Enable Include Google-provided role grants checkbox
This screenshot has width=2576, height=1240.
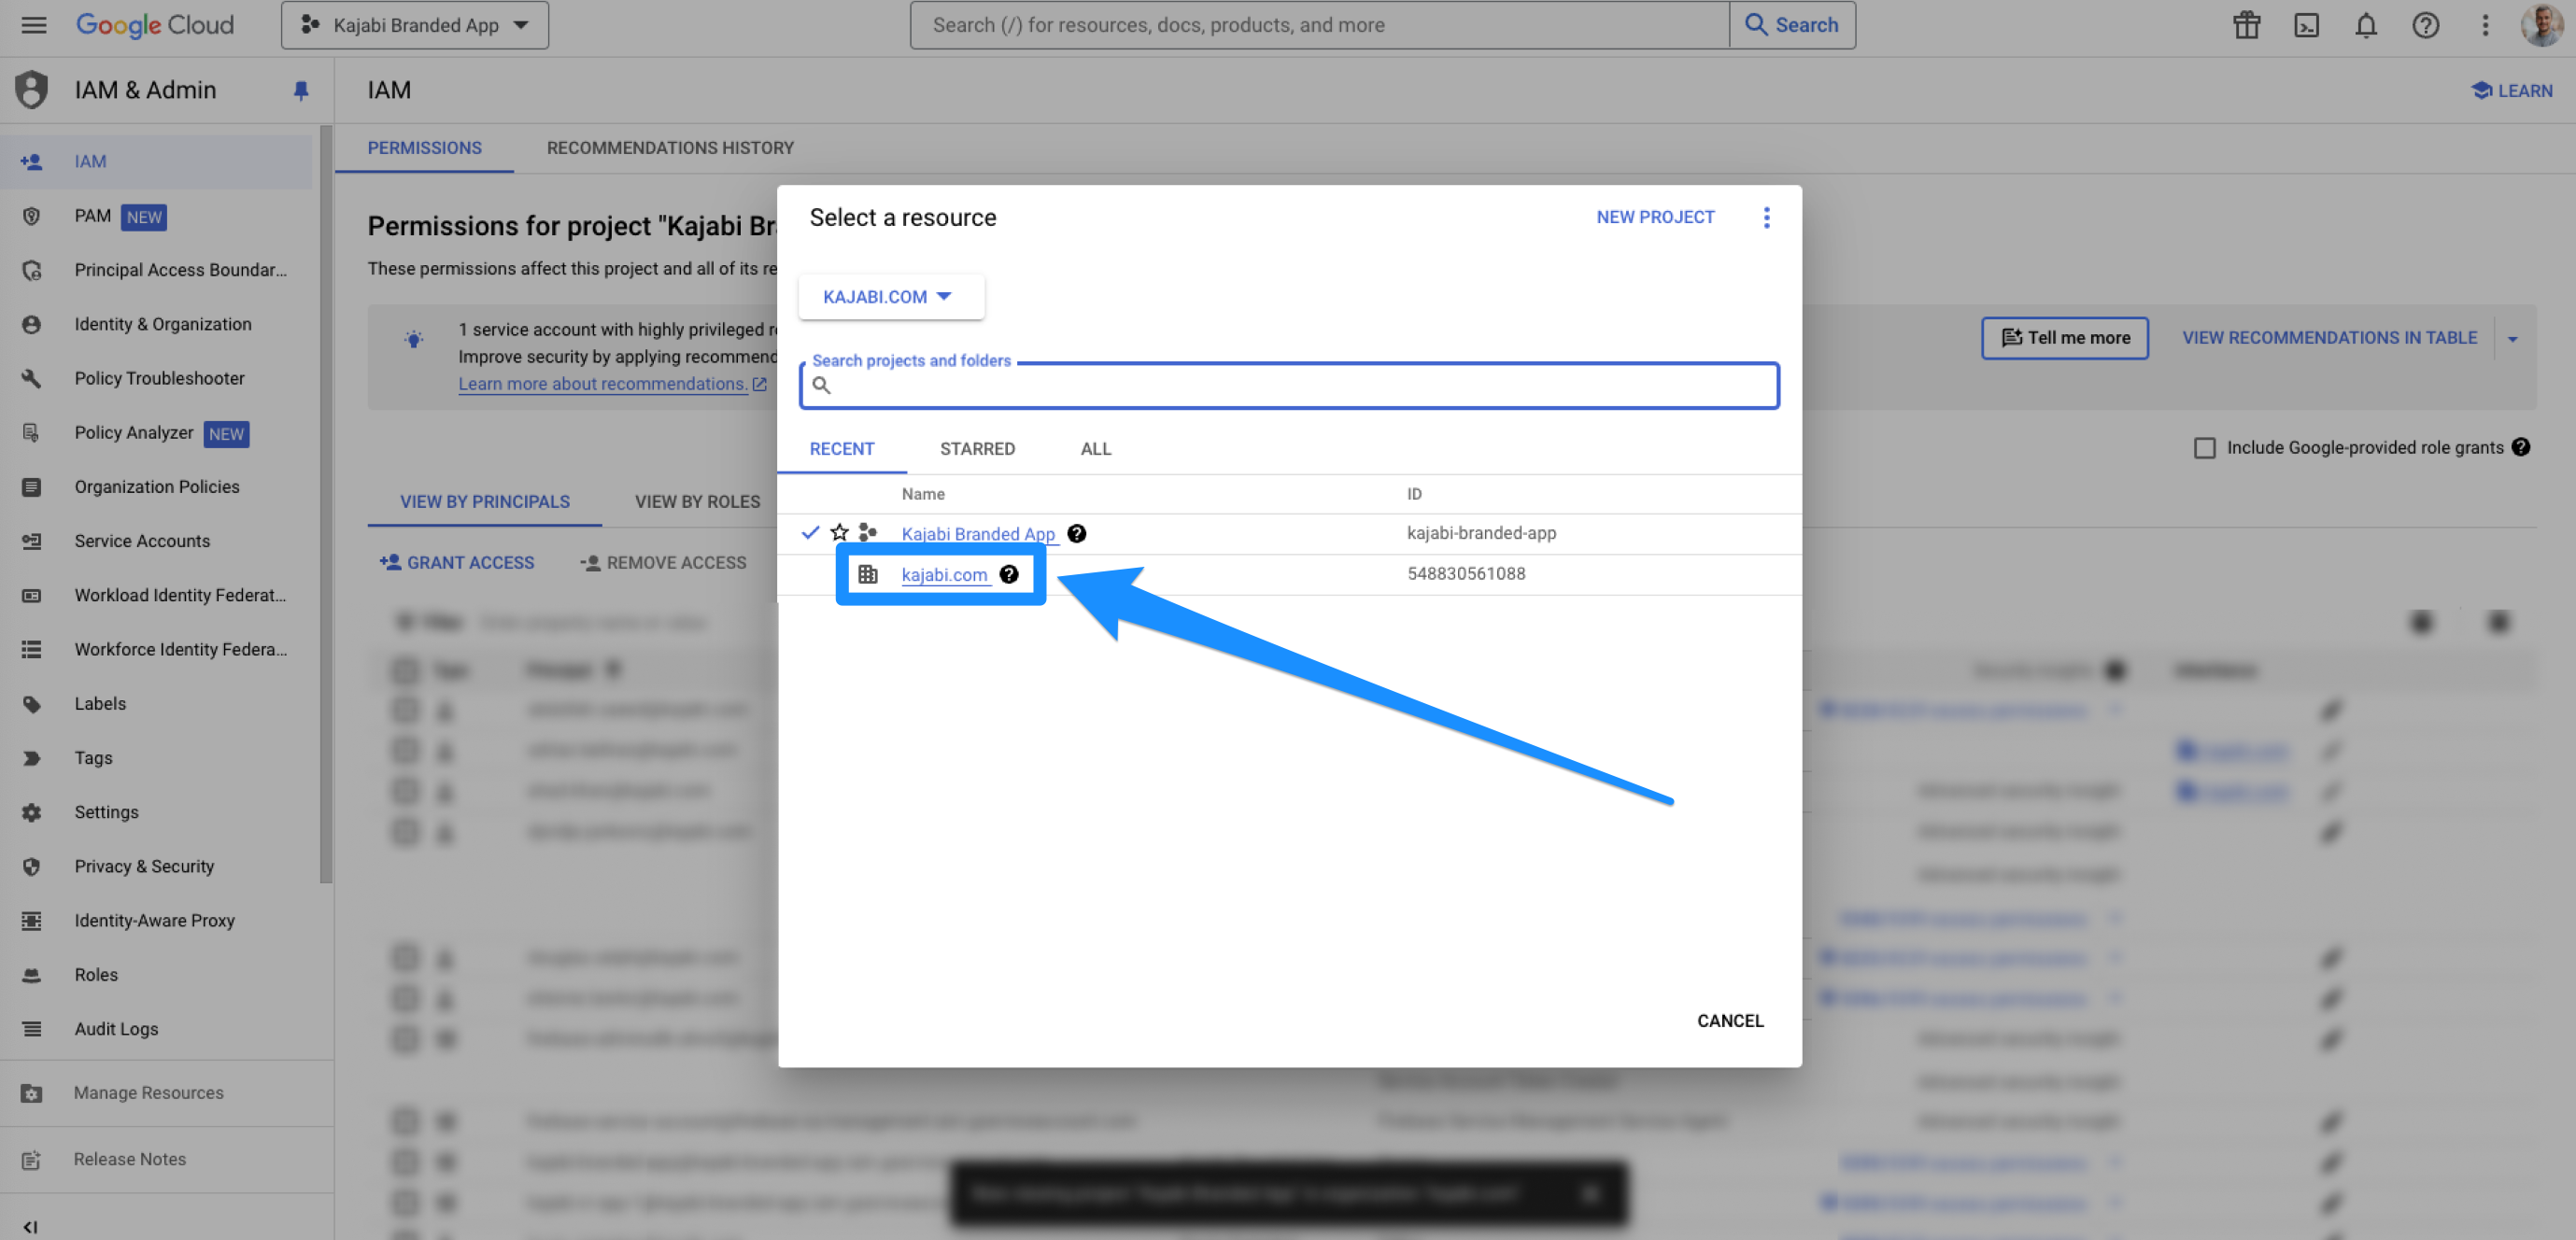tap(2204, 447)
